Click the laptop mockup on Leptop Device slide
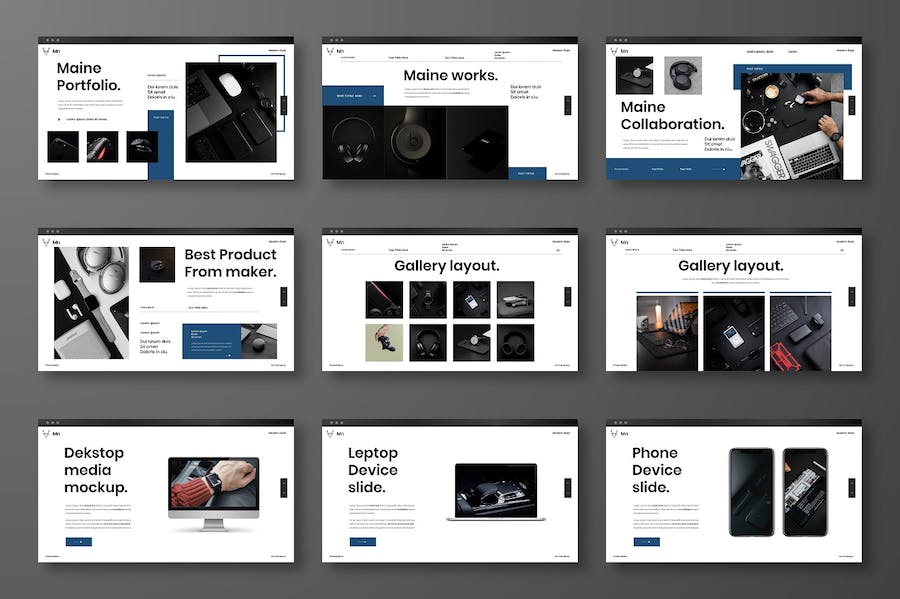Viewport: 900px width, 599px height. (x=495, y=492)
